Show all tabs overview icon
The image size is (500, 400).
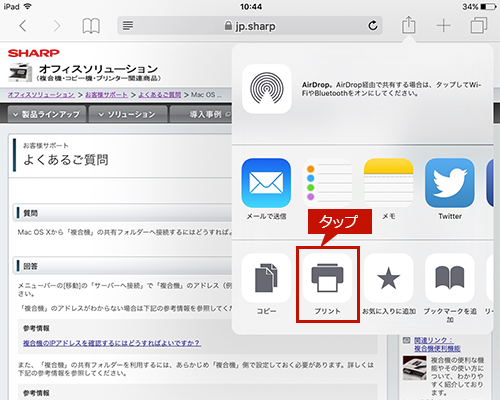pos(479,26)
